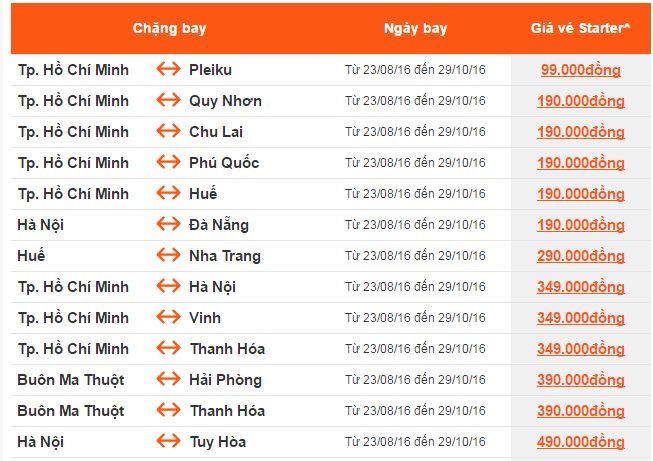
Task: Click the arrow icon between Hồ Chí Minh and Pleiku
Action: (x=167, y=70)
